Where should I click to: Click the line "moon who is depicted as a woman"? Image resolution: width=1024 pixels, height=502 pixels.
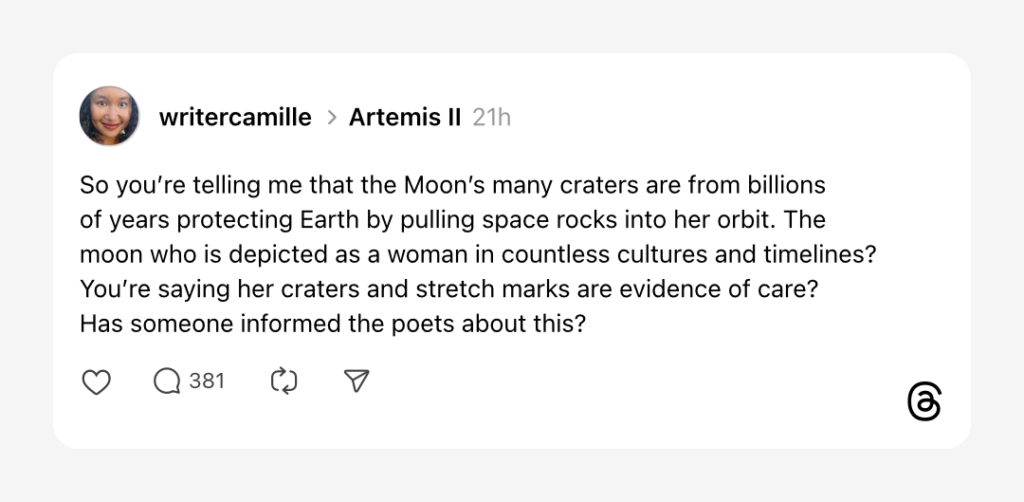tap(478, 254)
